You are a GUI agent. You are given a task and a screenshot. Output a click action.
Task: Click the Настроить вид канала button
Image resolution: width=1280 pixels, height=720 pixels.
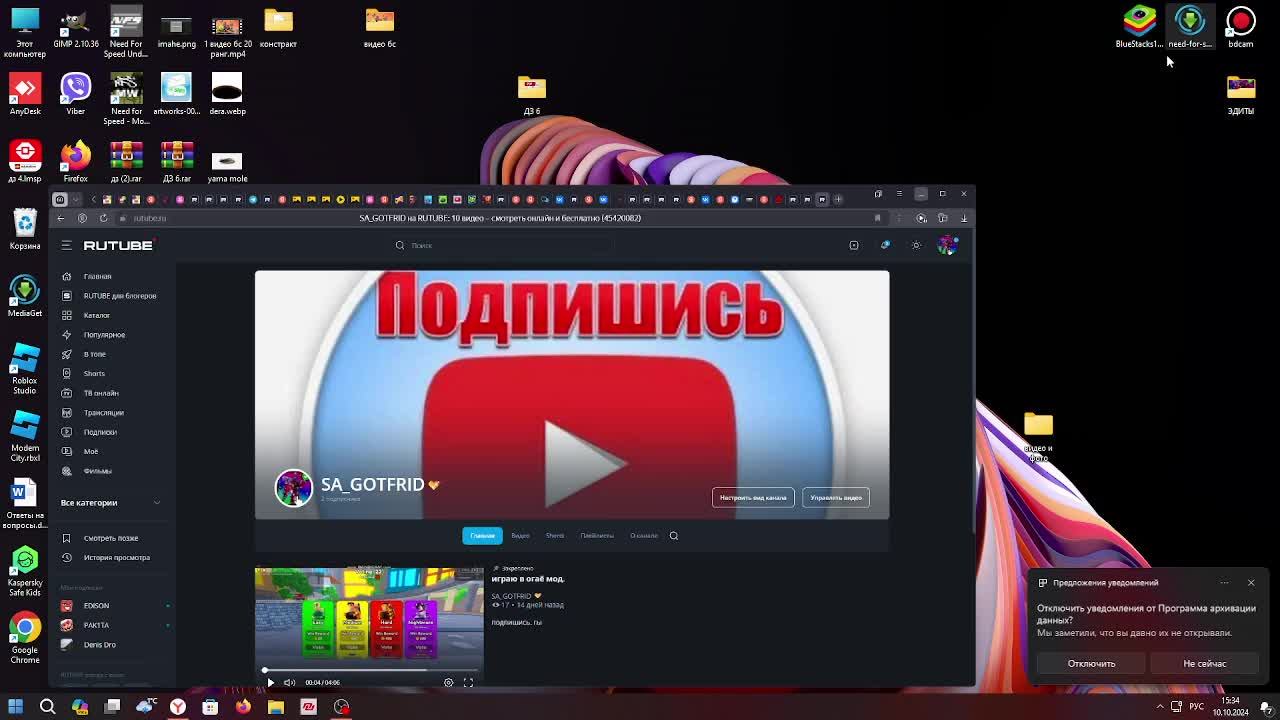coord(753,497)
